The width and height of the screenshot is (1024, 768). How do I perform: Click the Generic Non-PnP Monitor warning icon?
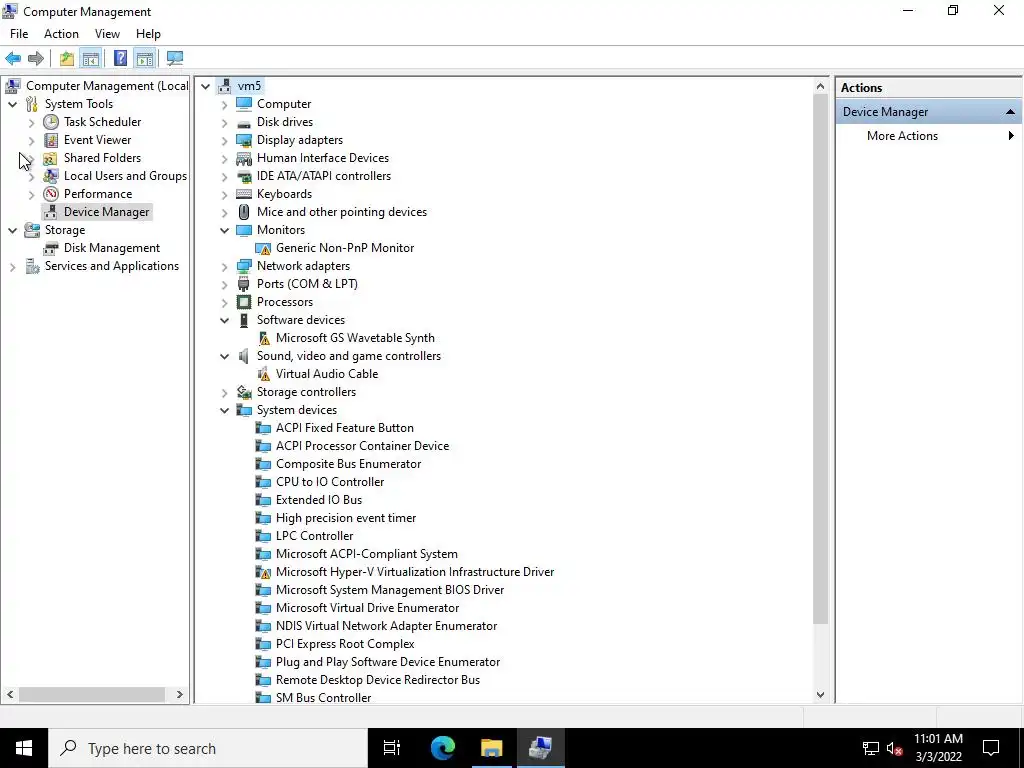click(263, 248)
